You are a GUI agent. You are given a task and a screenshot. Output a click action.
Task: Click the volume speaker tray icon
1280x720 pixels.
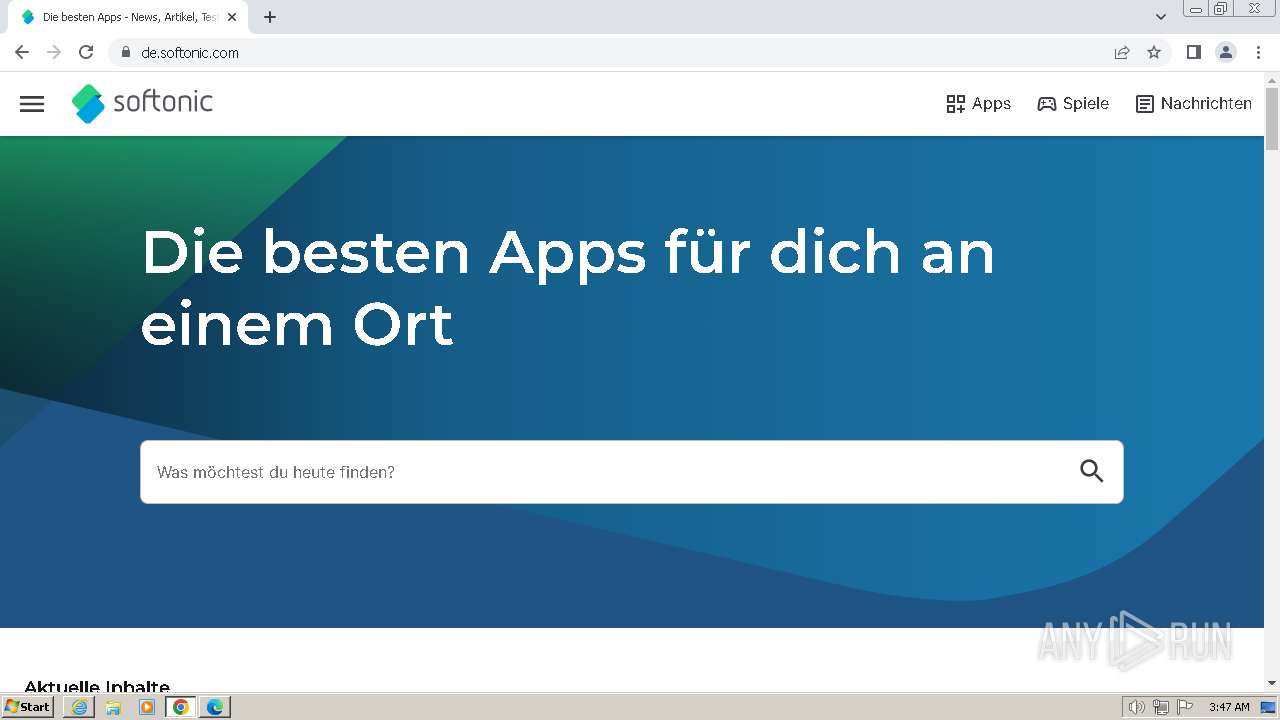click(1137, 707)
